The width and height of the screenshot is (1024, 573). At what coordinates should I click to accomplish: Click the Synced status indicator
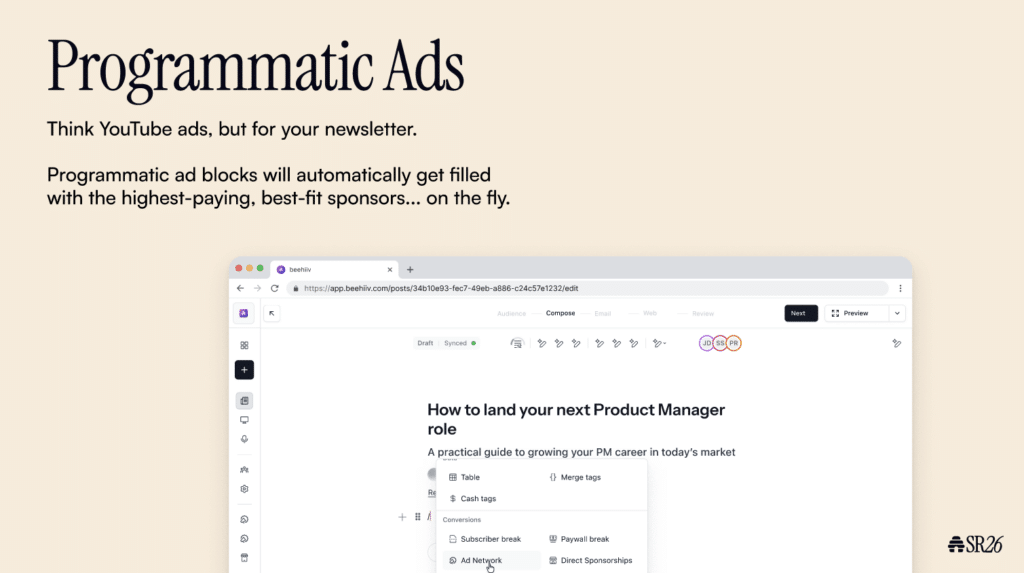click(x=460, y=343)
